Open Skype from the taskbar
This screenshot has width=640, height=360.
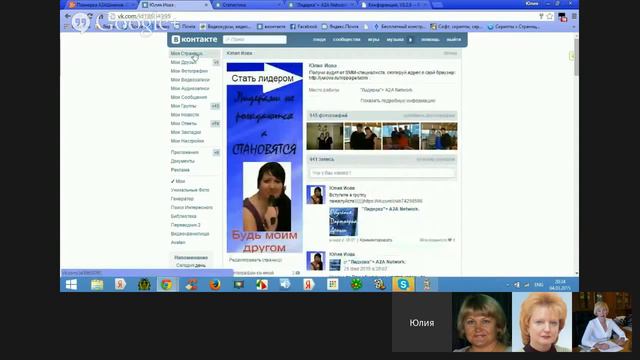click(x=403, y=284)
